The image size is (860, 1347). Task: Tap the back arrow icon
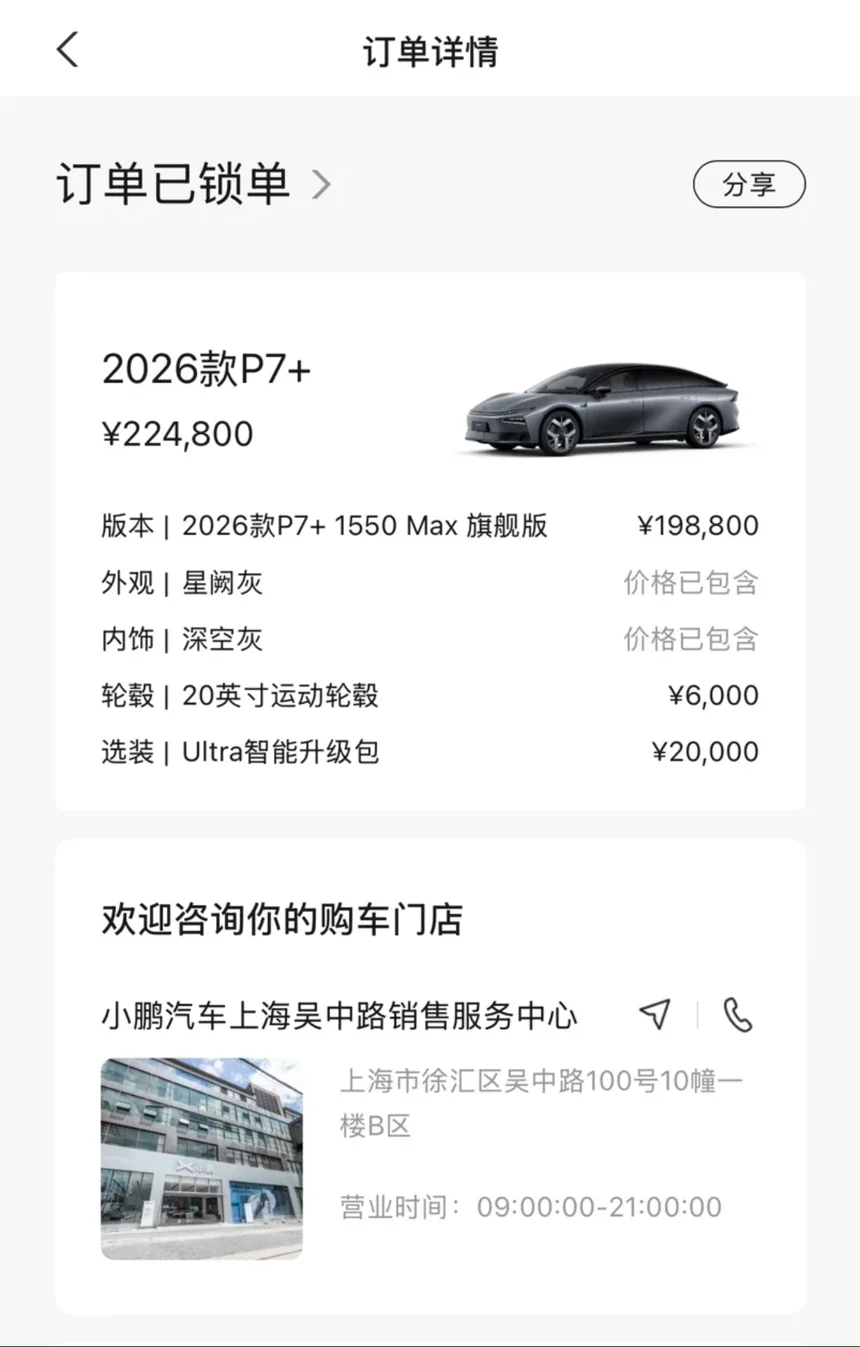[x=67, y=49]
